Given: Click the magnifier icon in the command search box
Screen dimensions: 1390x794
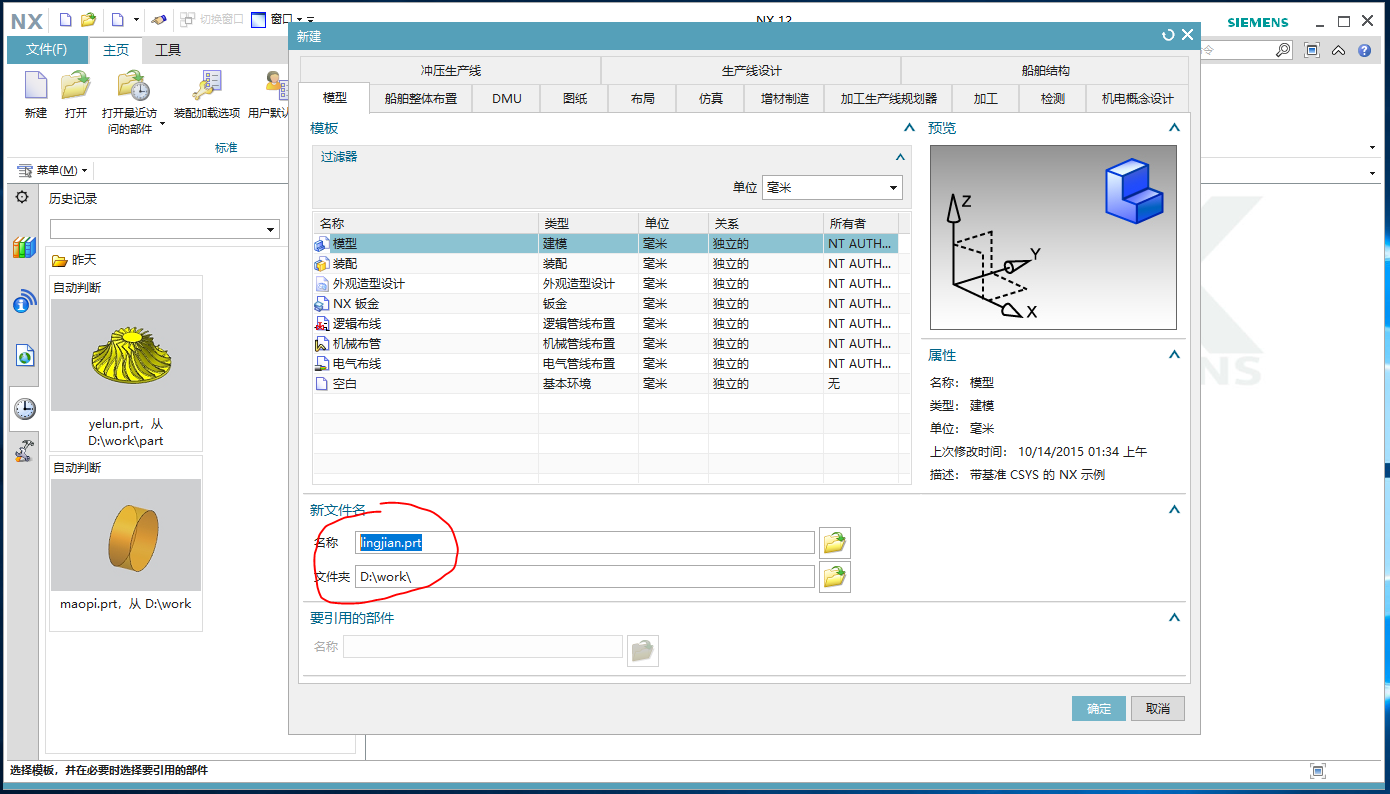Looking at the screenshot, I should coord(1283,50).
